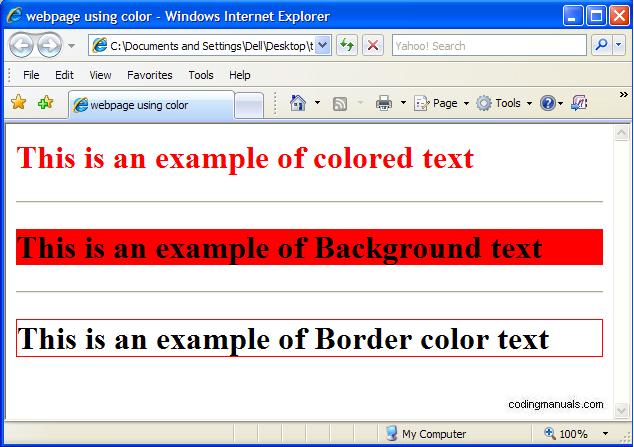Open a new blank tab
This screenshot has width=634, height=447.
(x=249, y=105)
